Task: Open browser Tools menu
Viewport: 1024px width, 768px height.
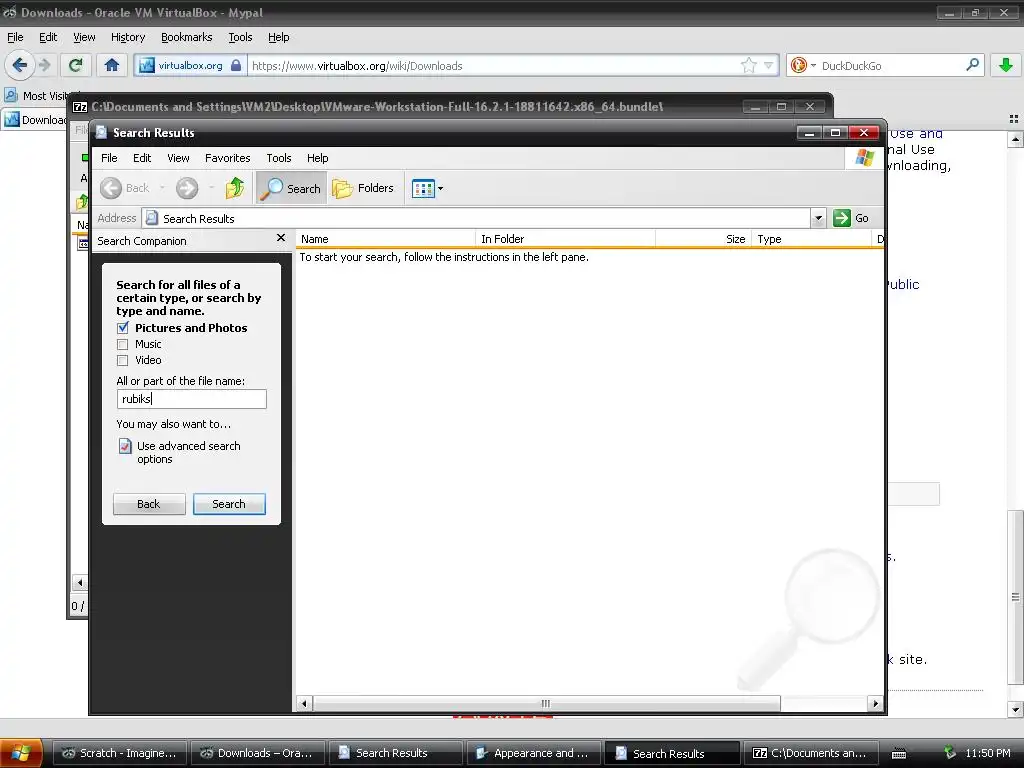Action: click(240, 37)
